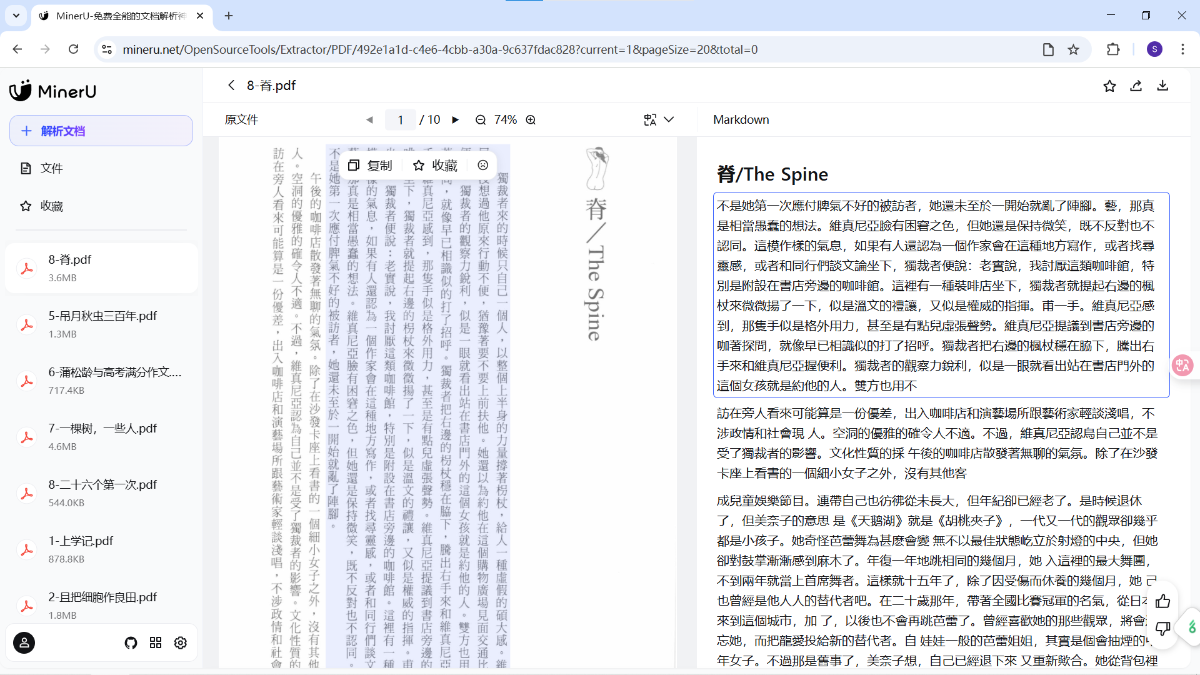Go back using the arrow beside 8-脊.pdf
1200x675 pixels.
point(232,86)
